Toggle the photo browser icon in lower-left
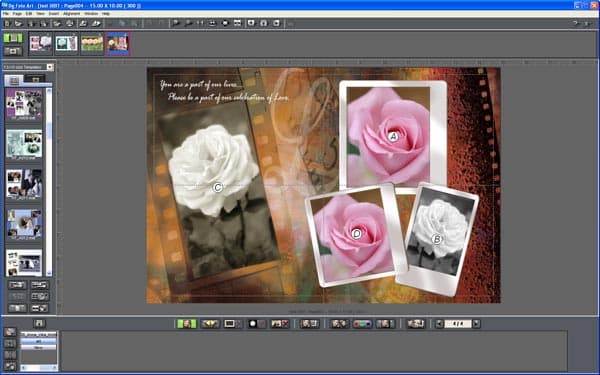Screen dimensions: 600x375 coord(10,331)
